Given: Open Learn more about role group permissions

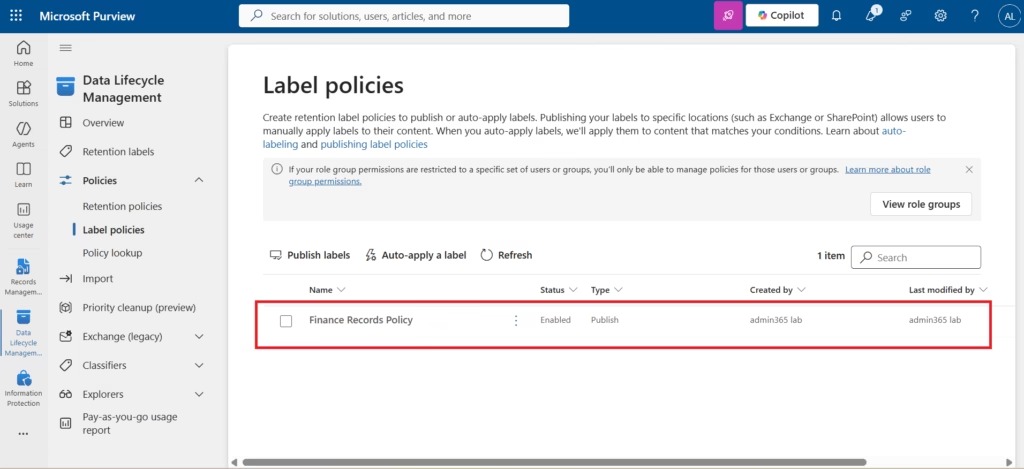Looking at the screenshot, I should click(x=610, y=176).
